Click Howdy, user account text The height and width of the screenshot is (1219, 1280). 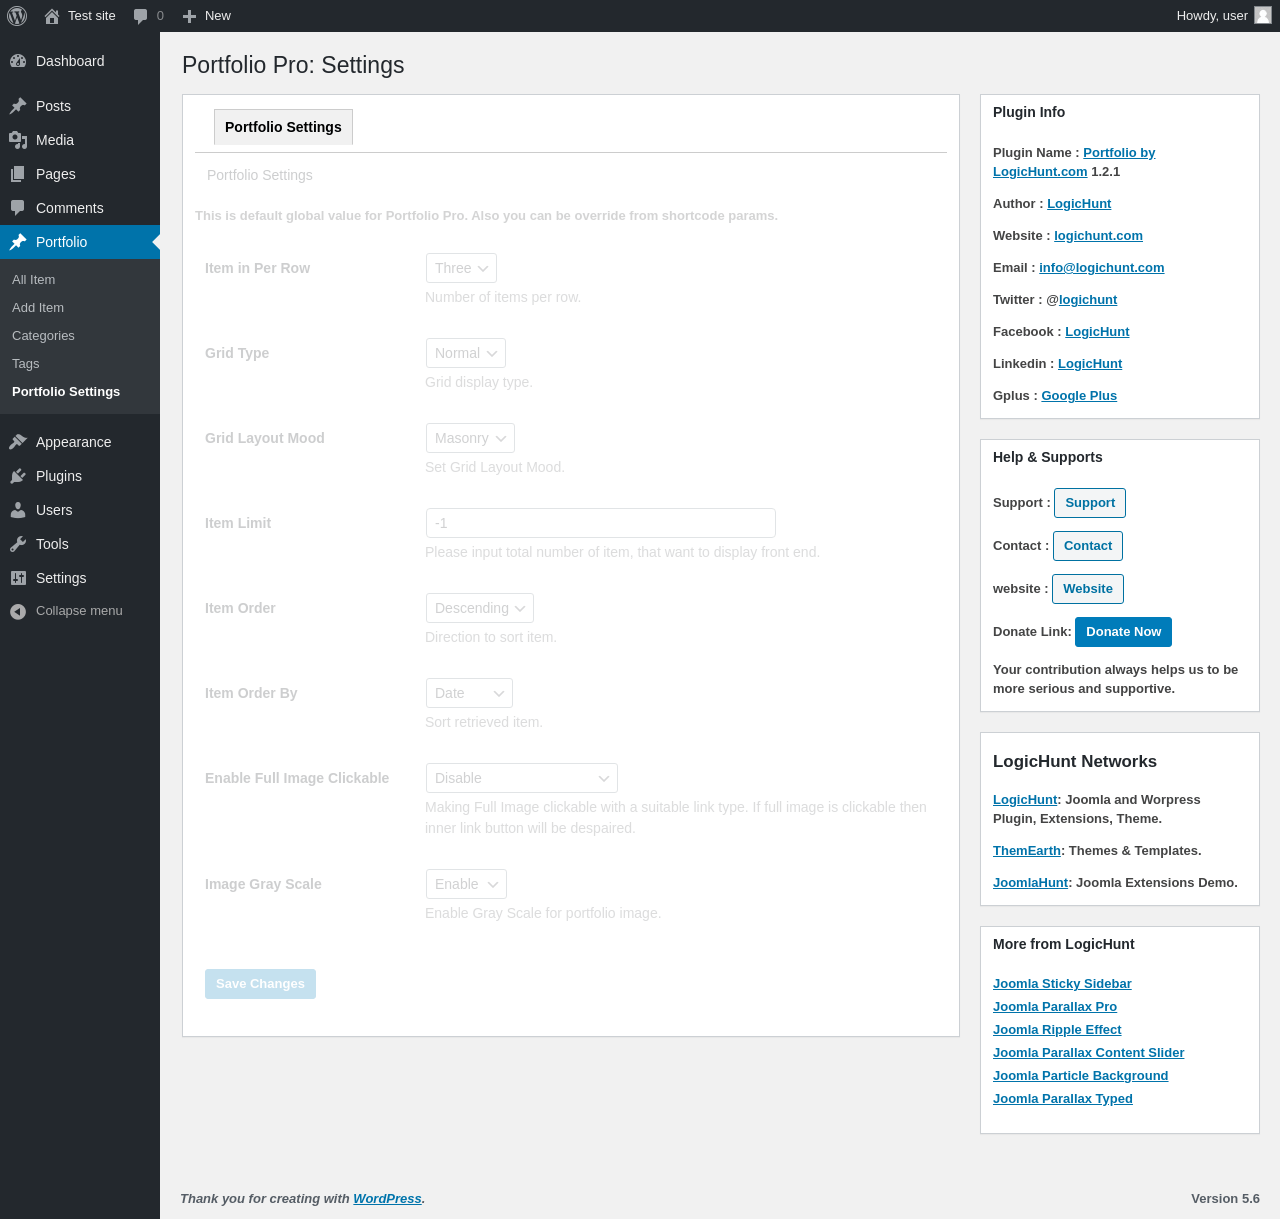point(1212,16)
